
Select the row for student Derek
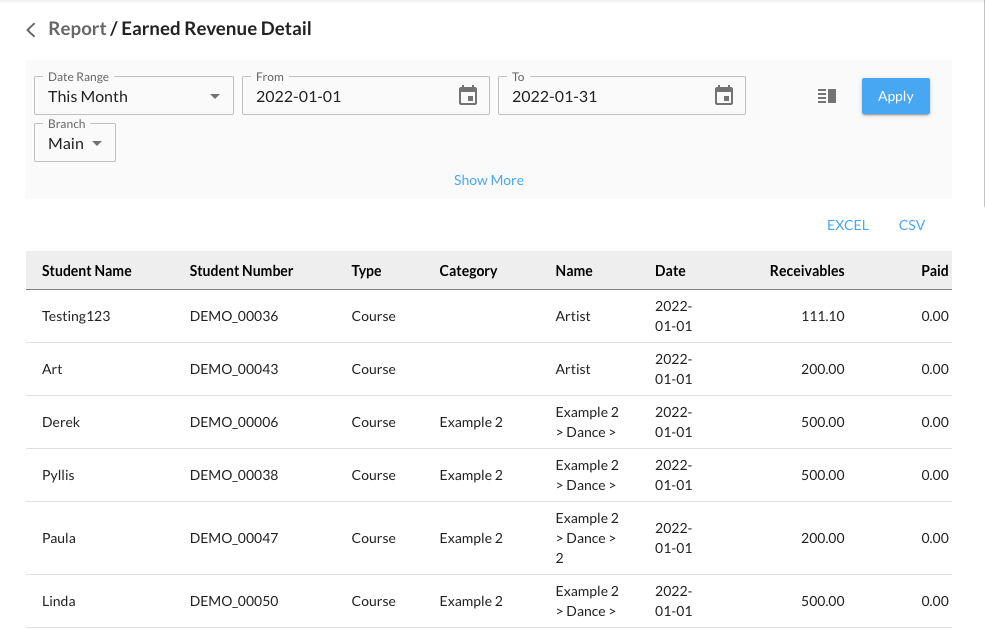point(61,422)
